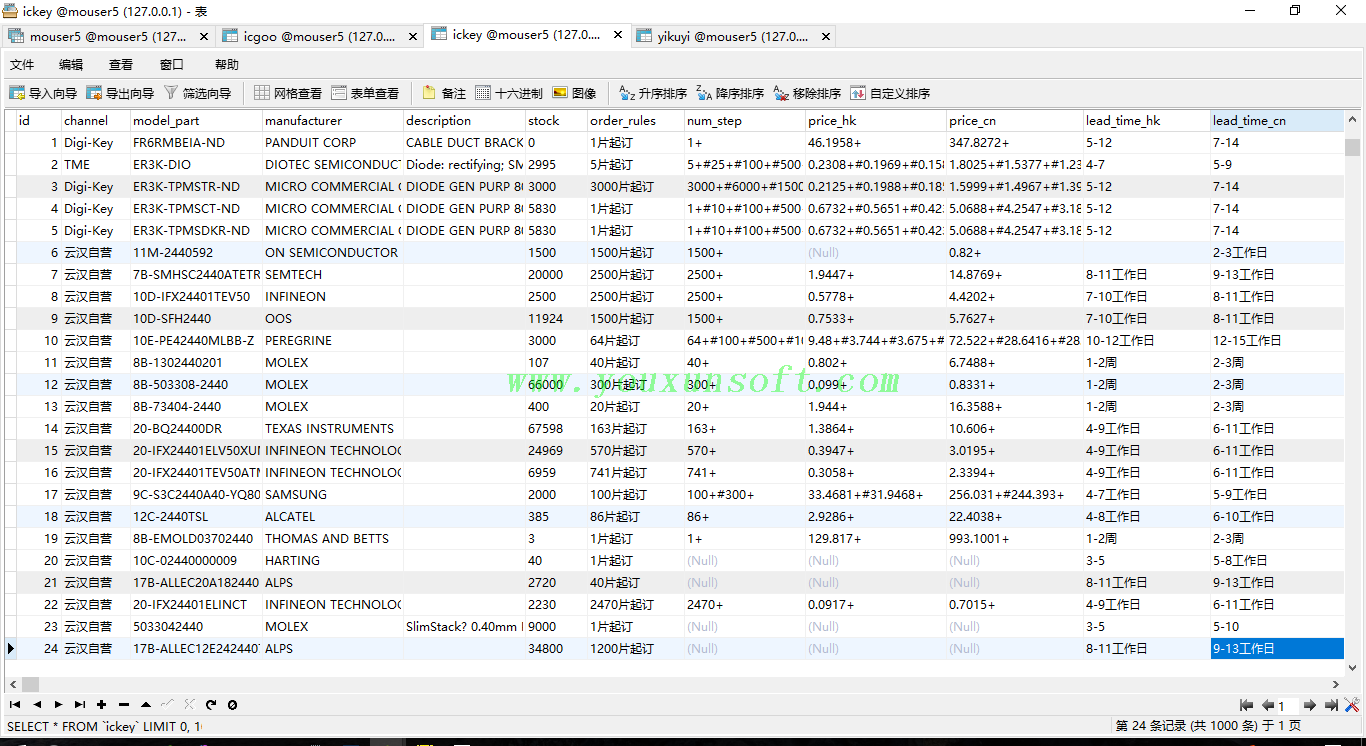The height and width of the screenshot is (746, 1366).
Task: Open the 查看 menu
Action: coord(121,64)
